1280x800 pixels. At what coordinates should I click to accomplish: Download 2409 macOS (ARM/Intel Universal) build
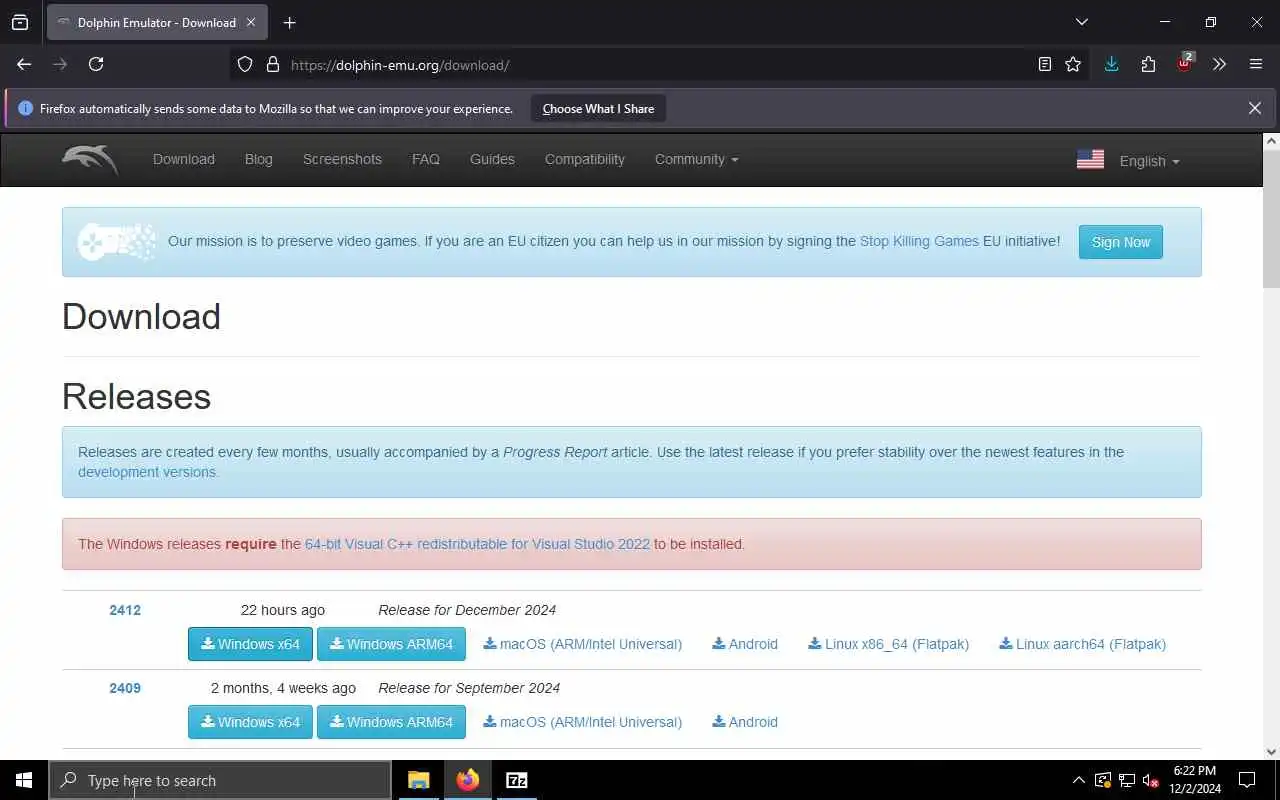click(x=583, y=722)
